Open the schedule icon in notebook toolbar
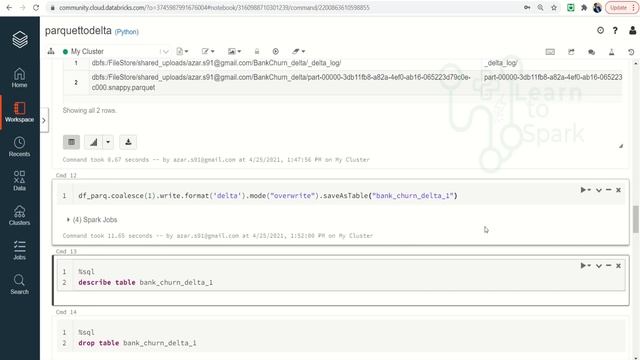640x360 pixels. click(x=571, y=52)
